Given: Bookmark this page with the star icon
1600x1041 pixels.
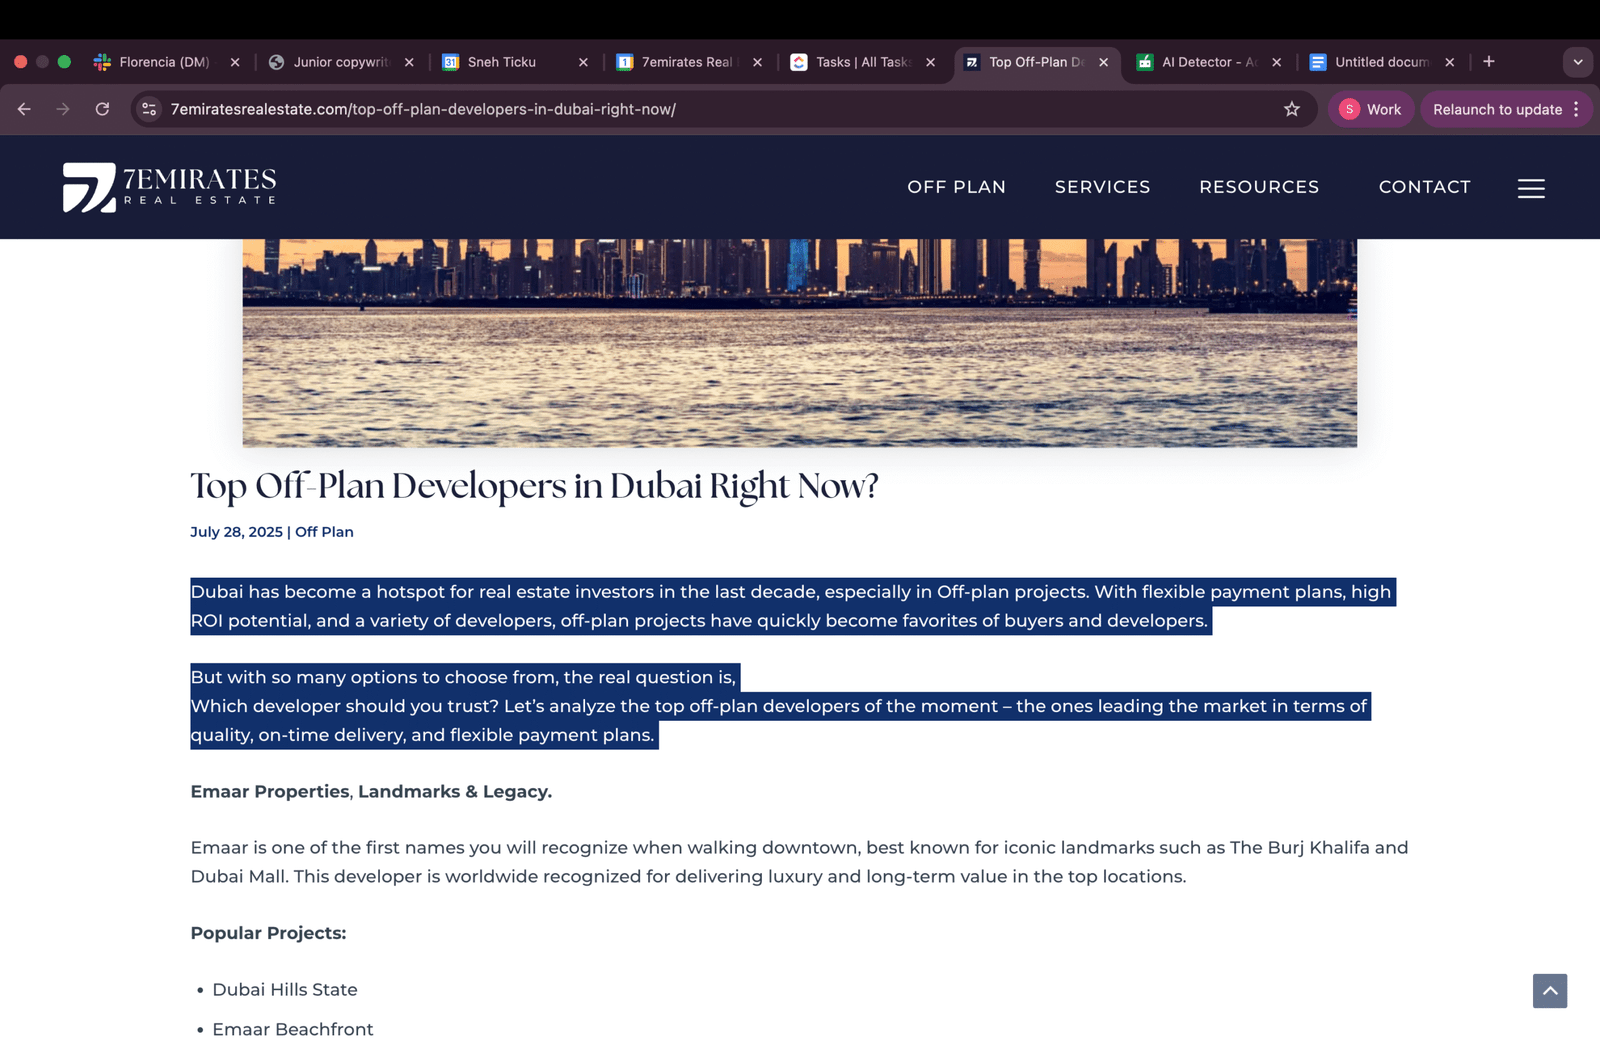Looking at the screenshot, I should [x=1292, y=109].
